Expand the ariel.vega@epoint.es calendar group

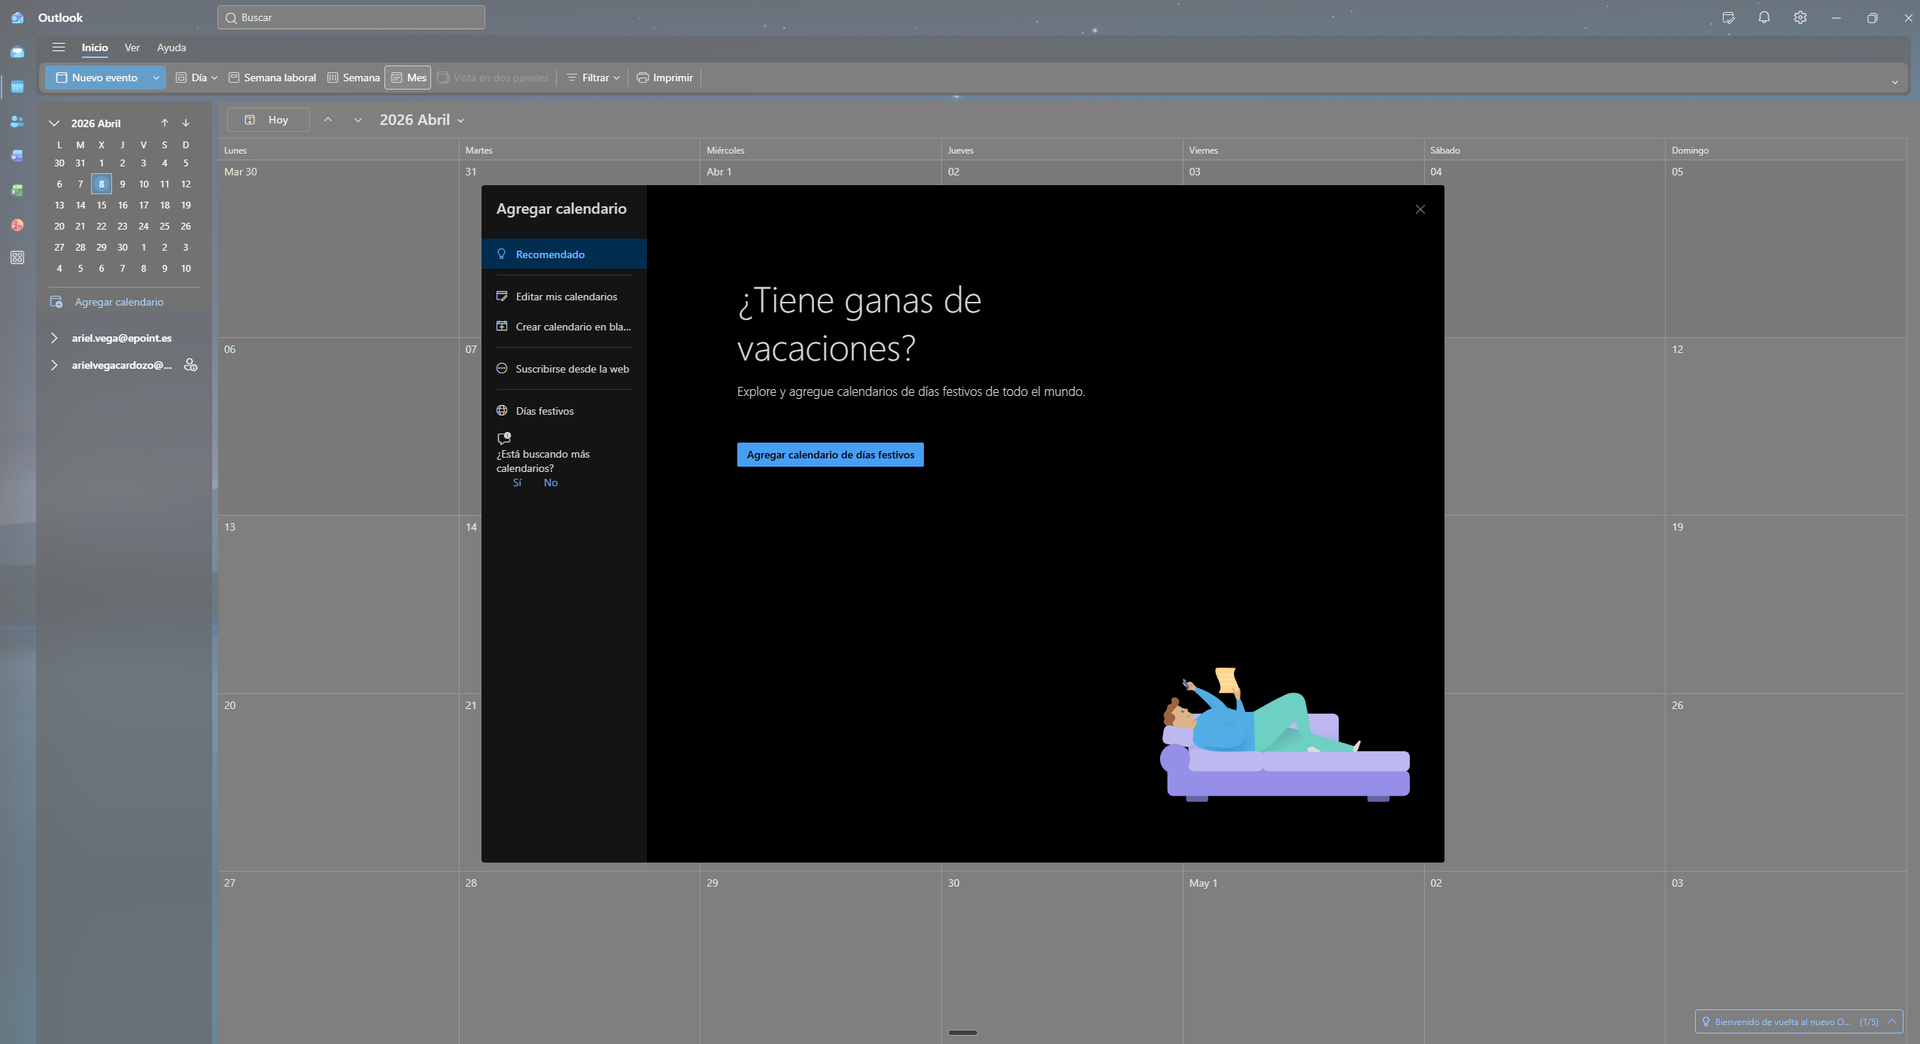tap(54, 338)
